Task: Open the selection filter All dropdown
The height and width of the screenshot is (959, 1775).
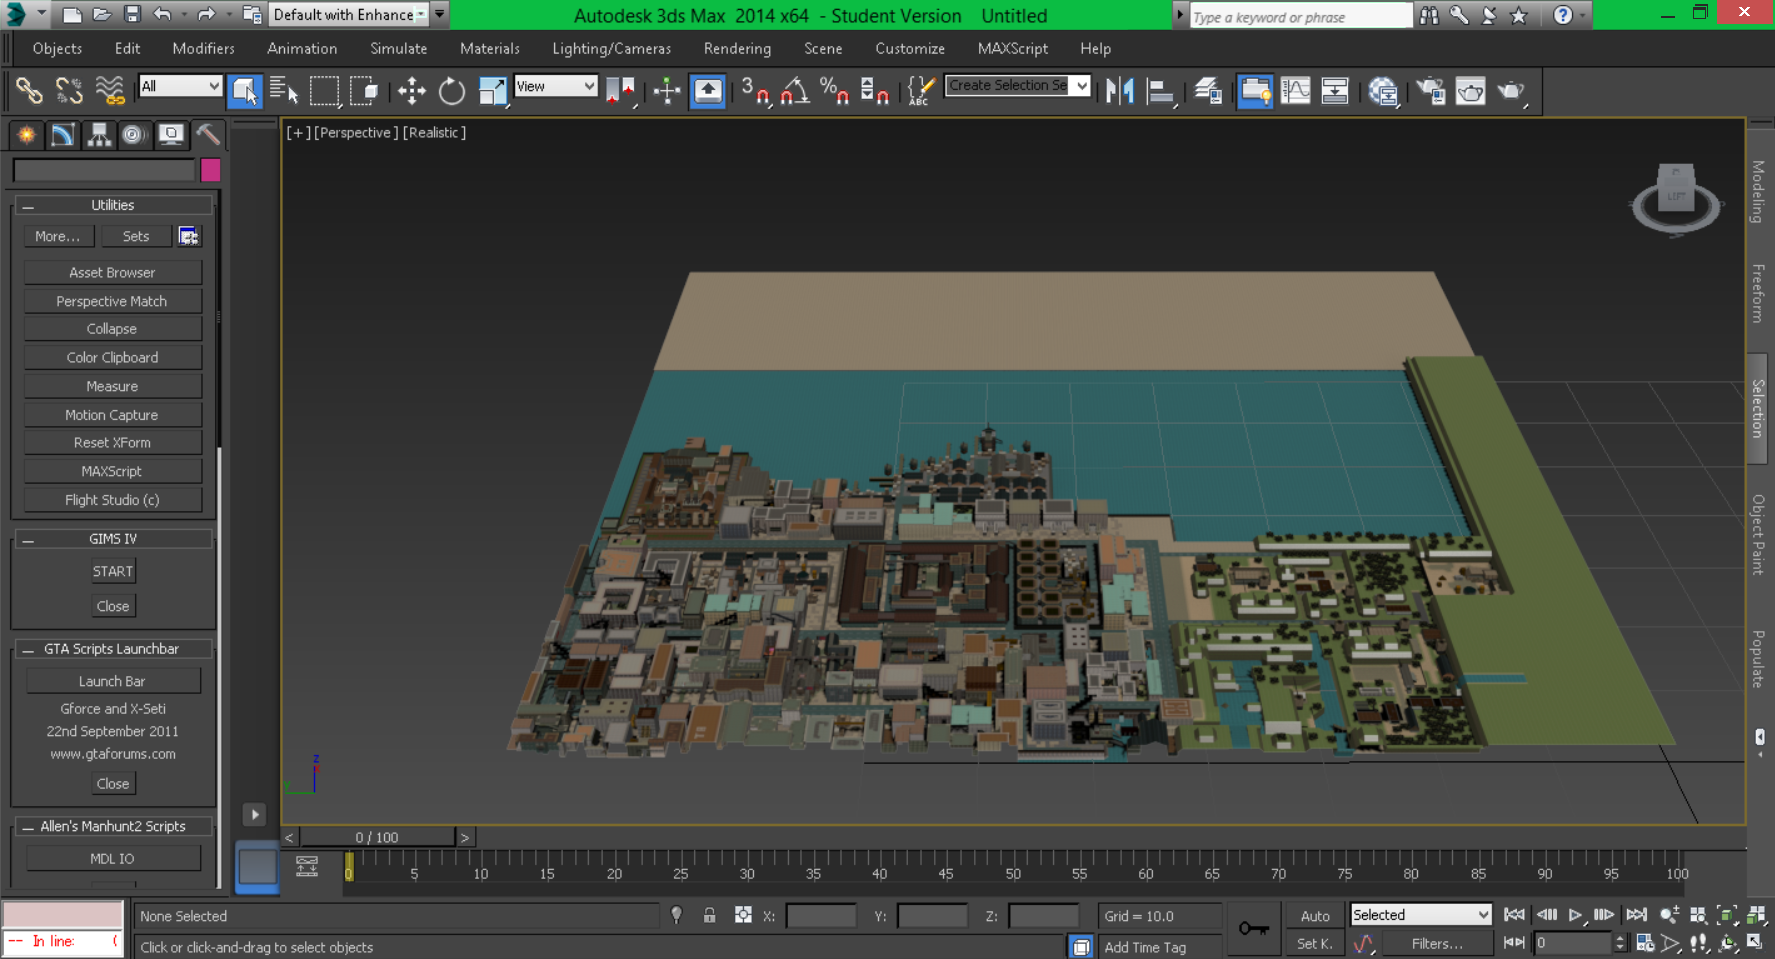Action: click(x=180, y=86)
